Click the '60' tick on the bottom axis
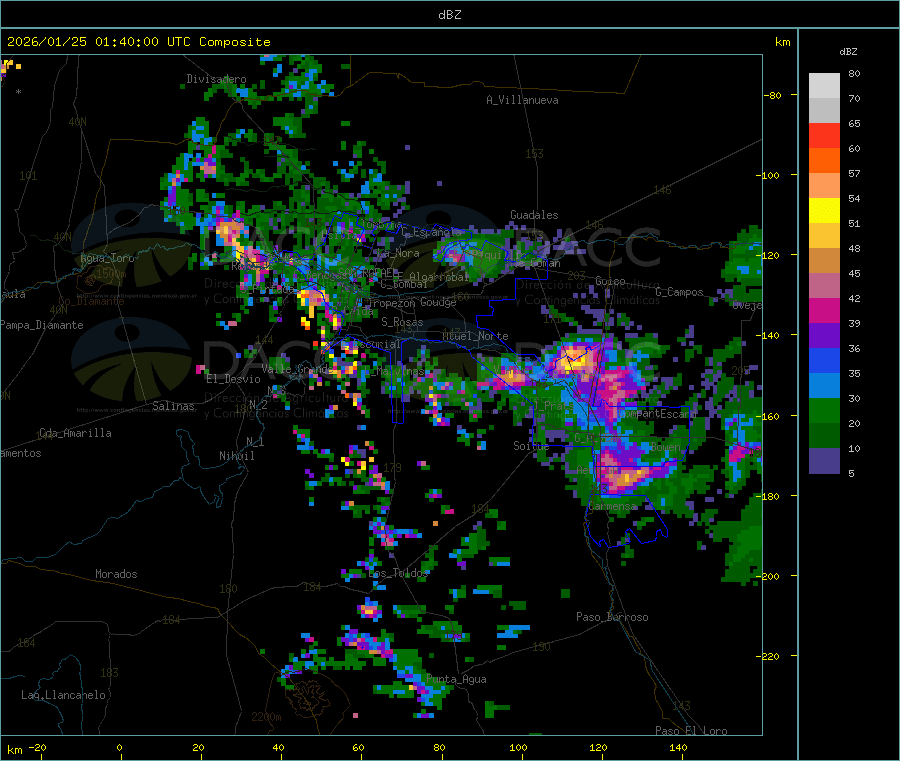 point(358,747)
